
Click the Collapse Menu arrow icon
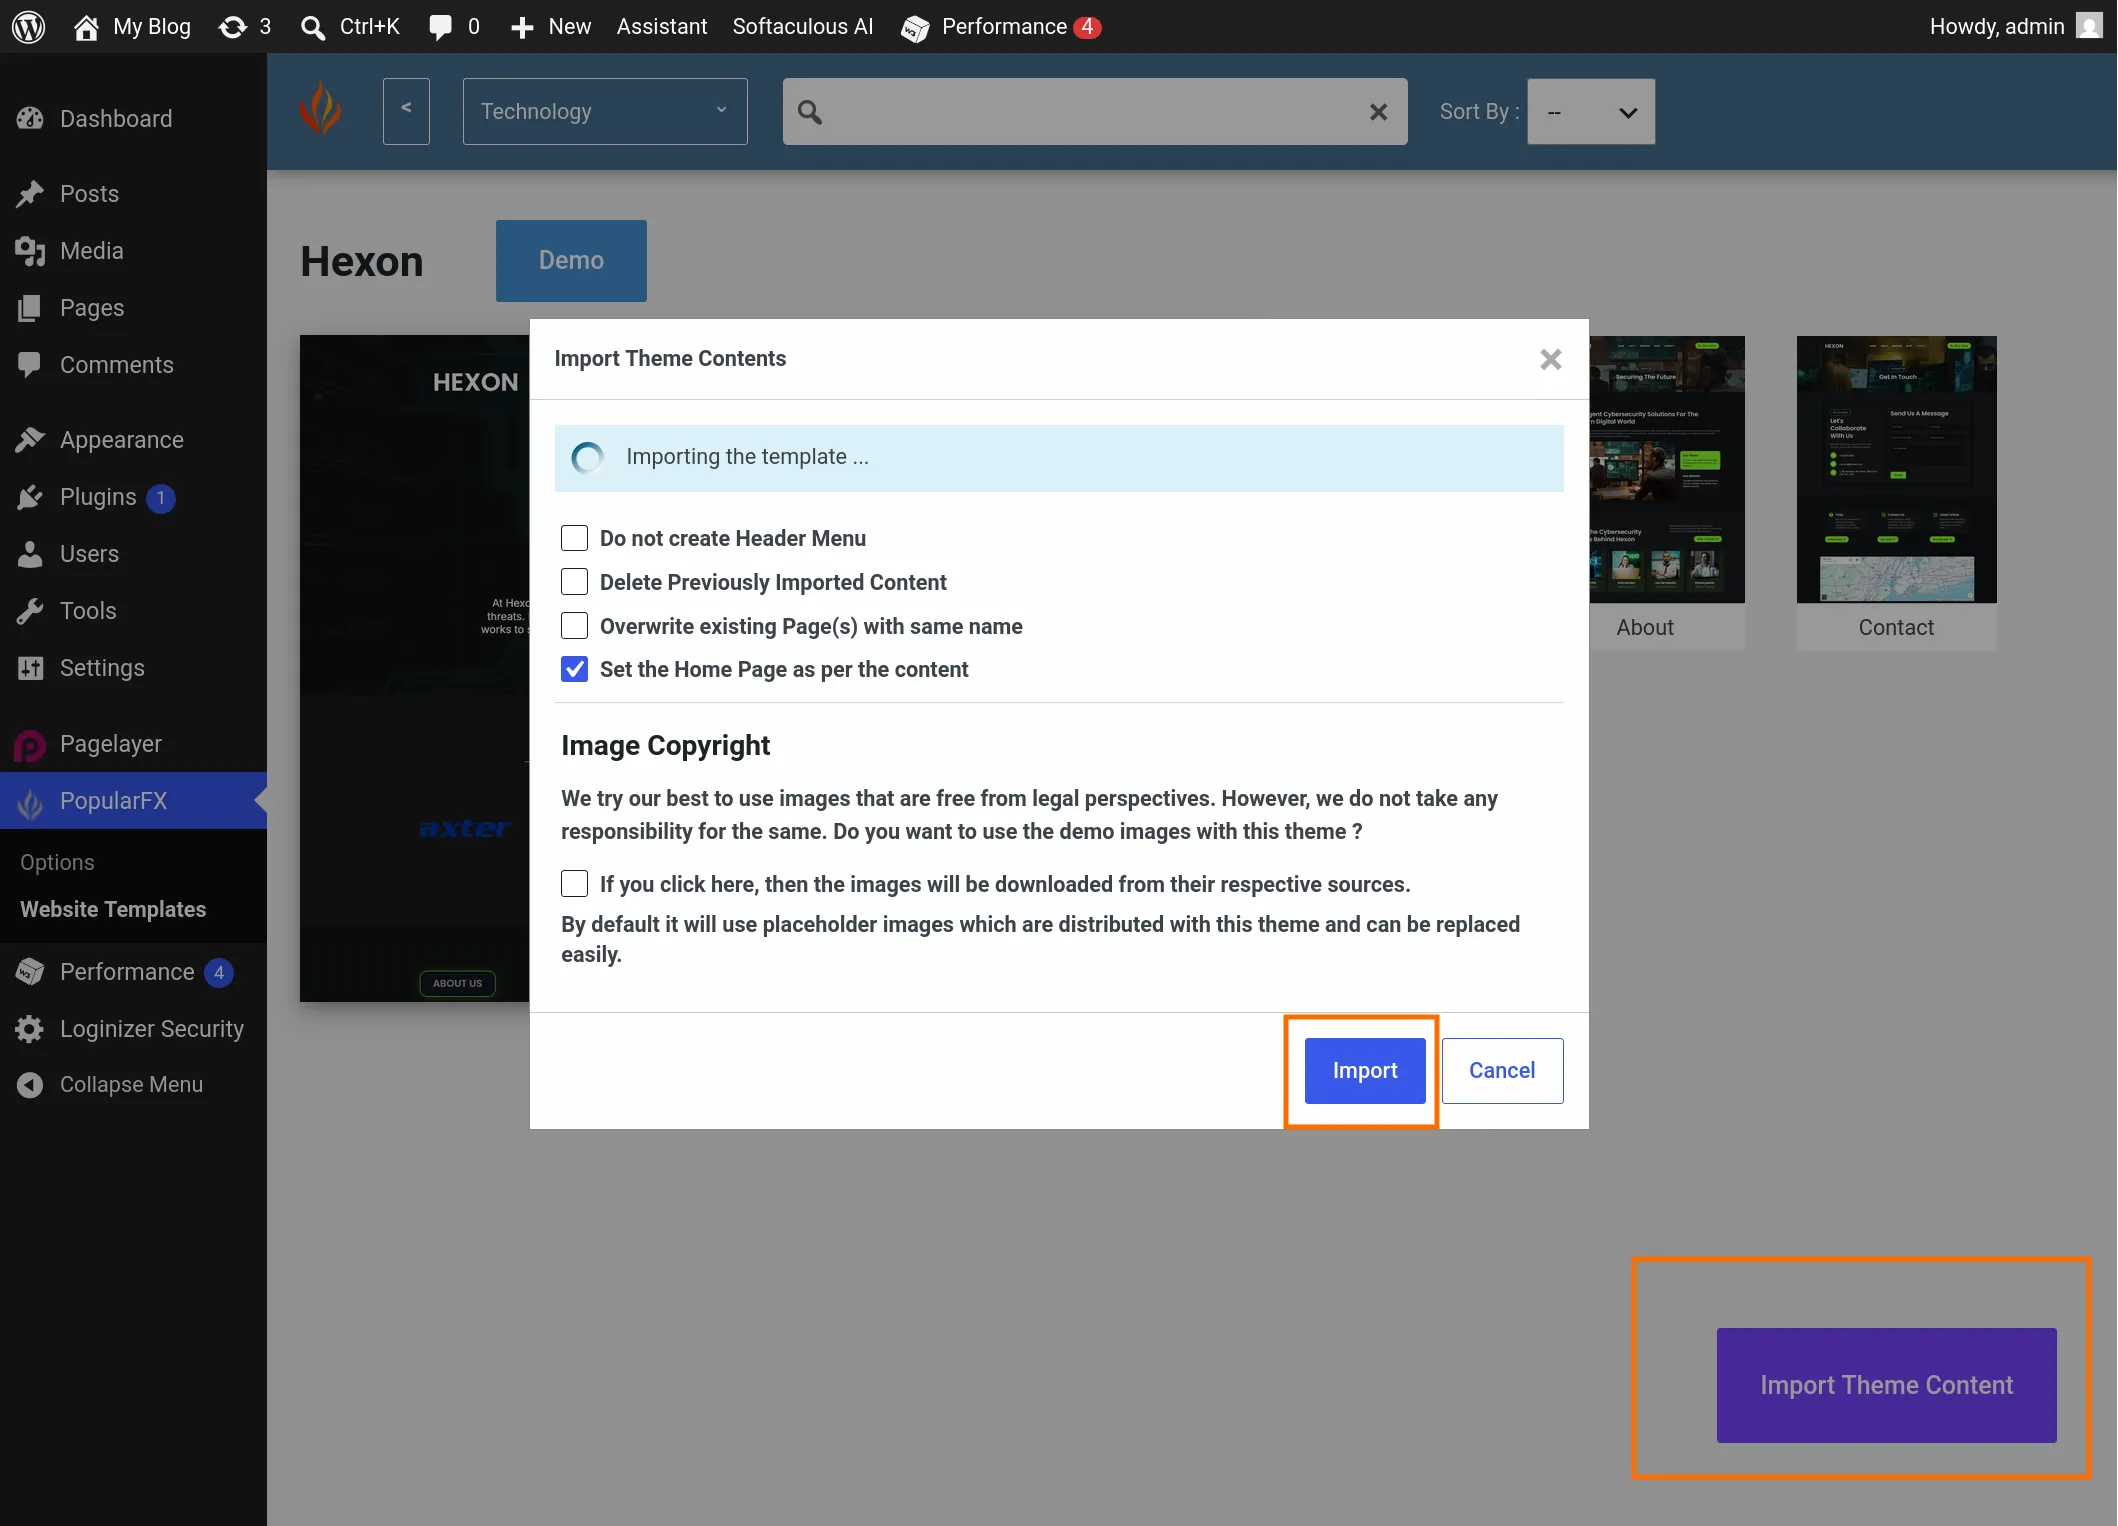click(x=30, y=1085)
